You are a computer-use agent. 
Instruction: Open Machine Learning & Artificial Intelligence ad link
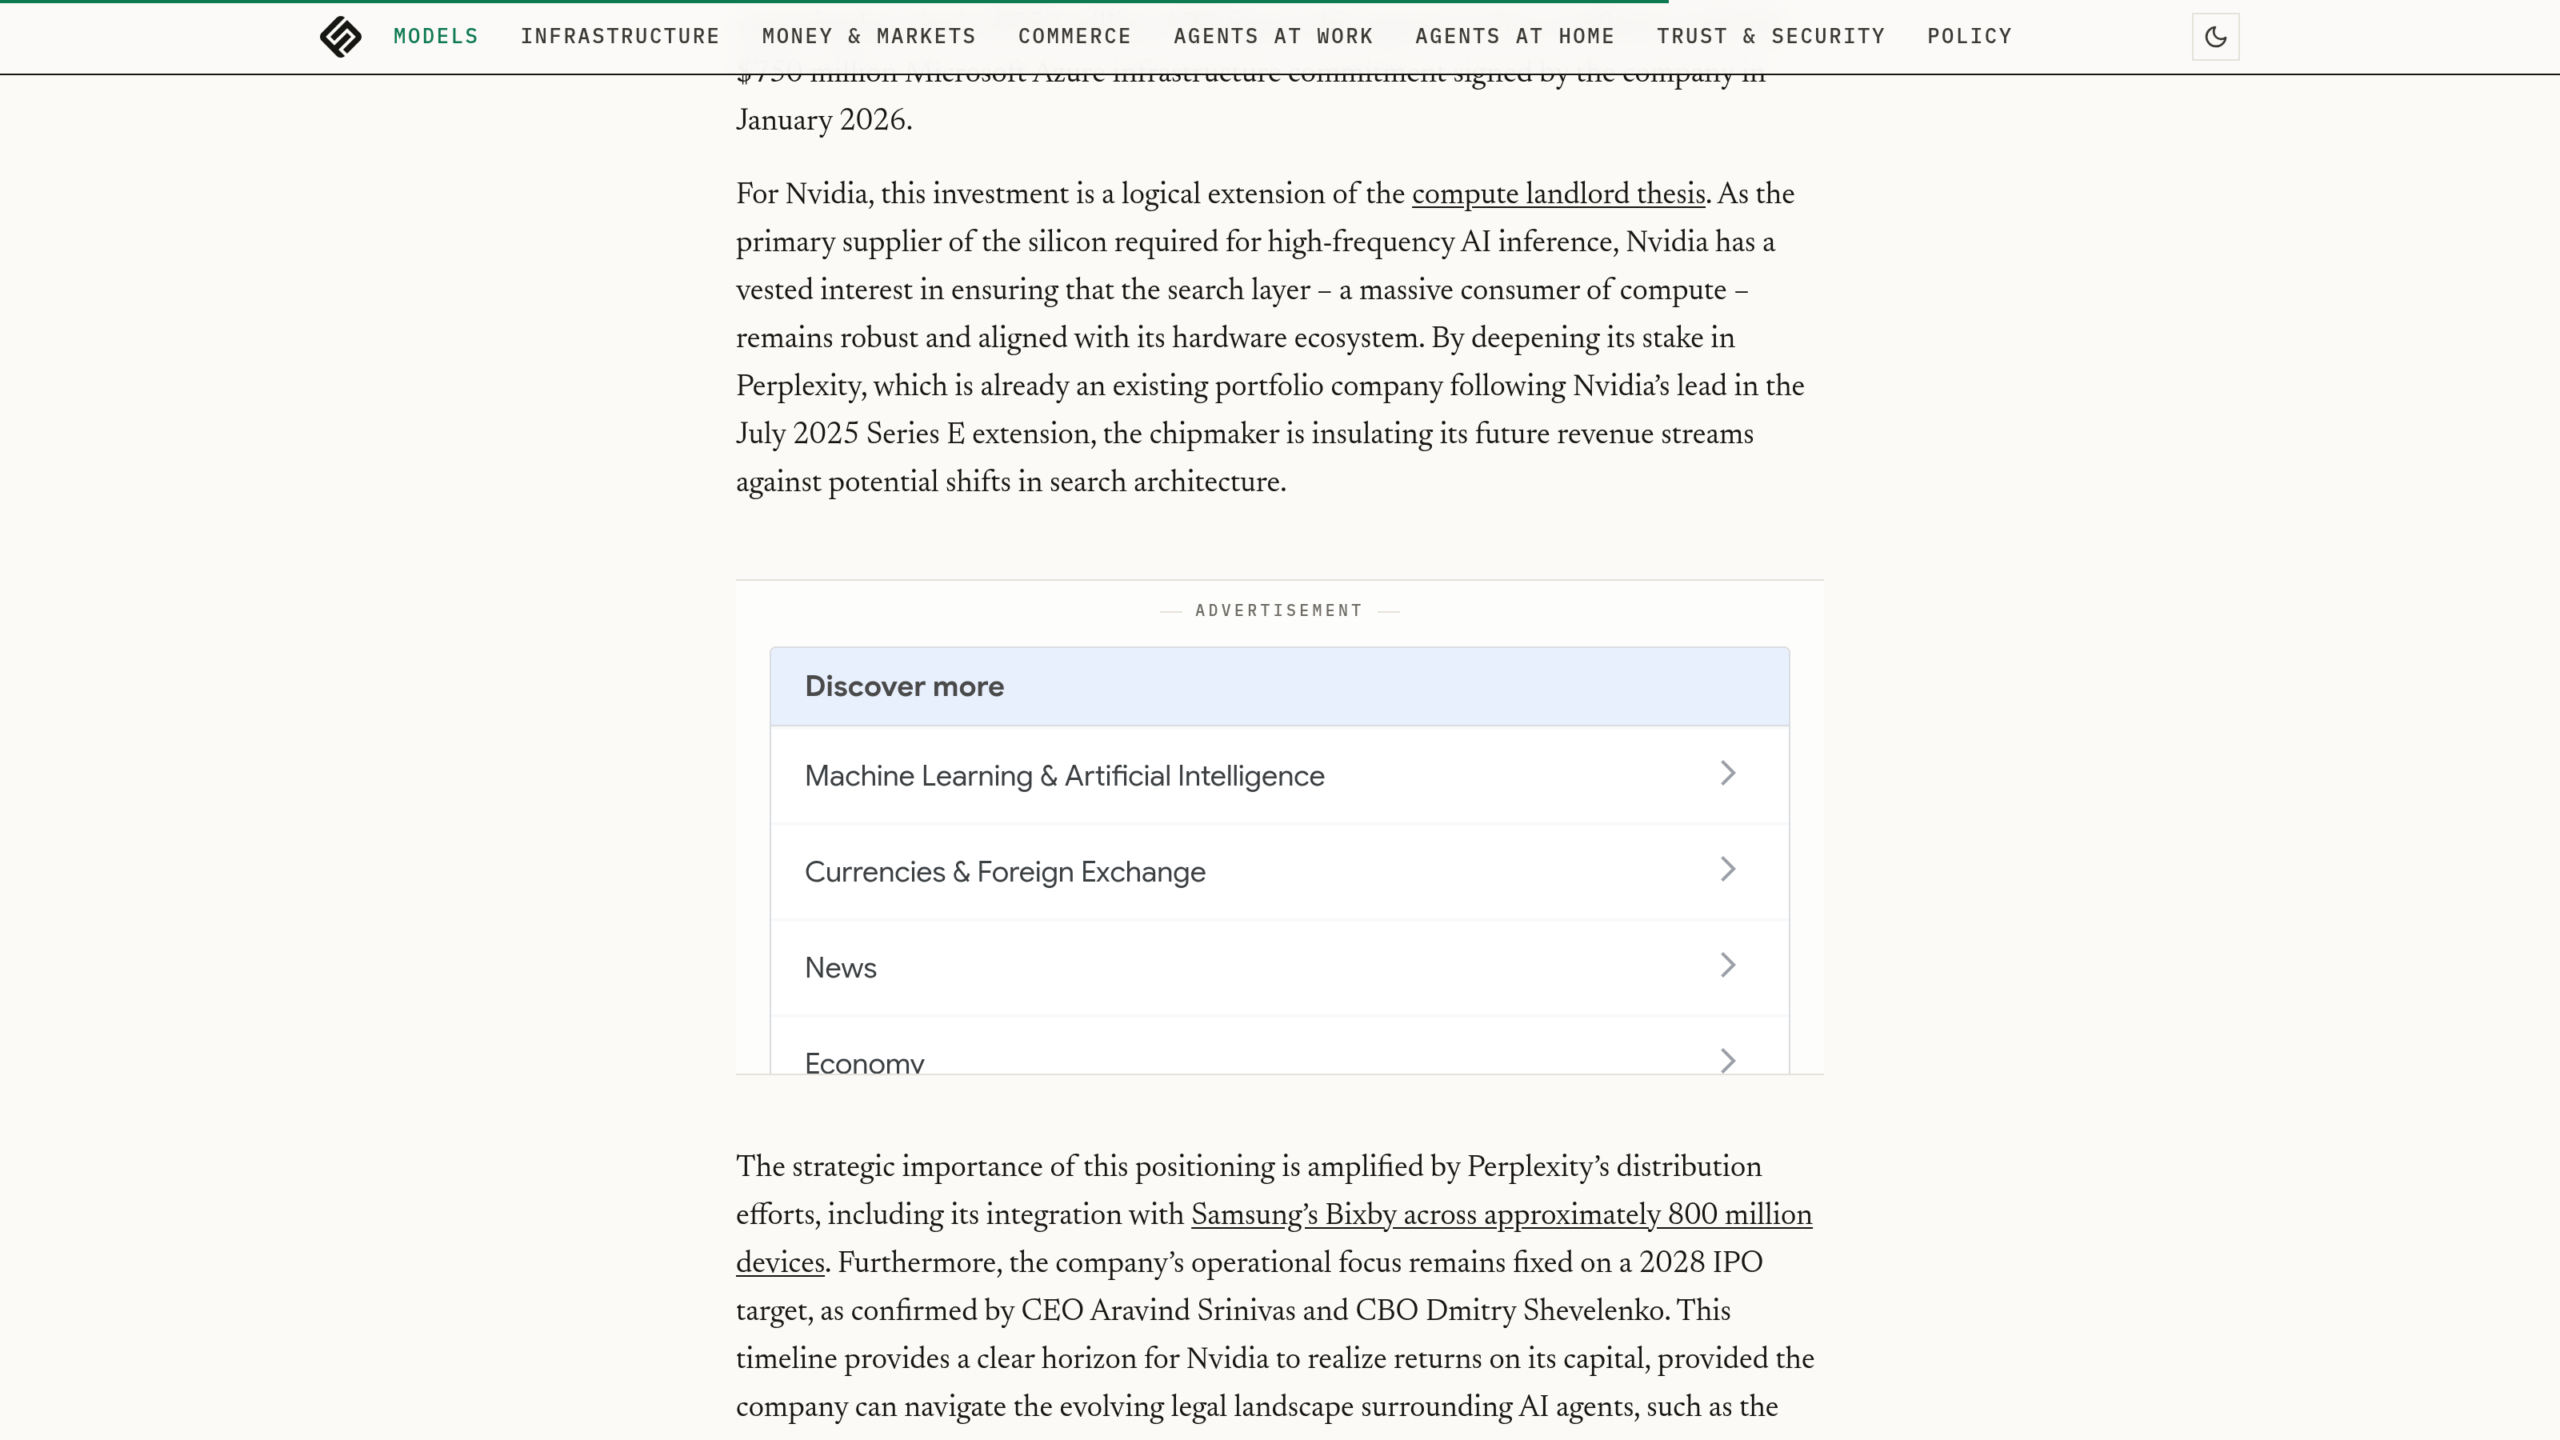(1279, 776)
